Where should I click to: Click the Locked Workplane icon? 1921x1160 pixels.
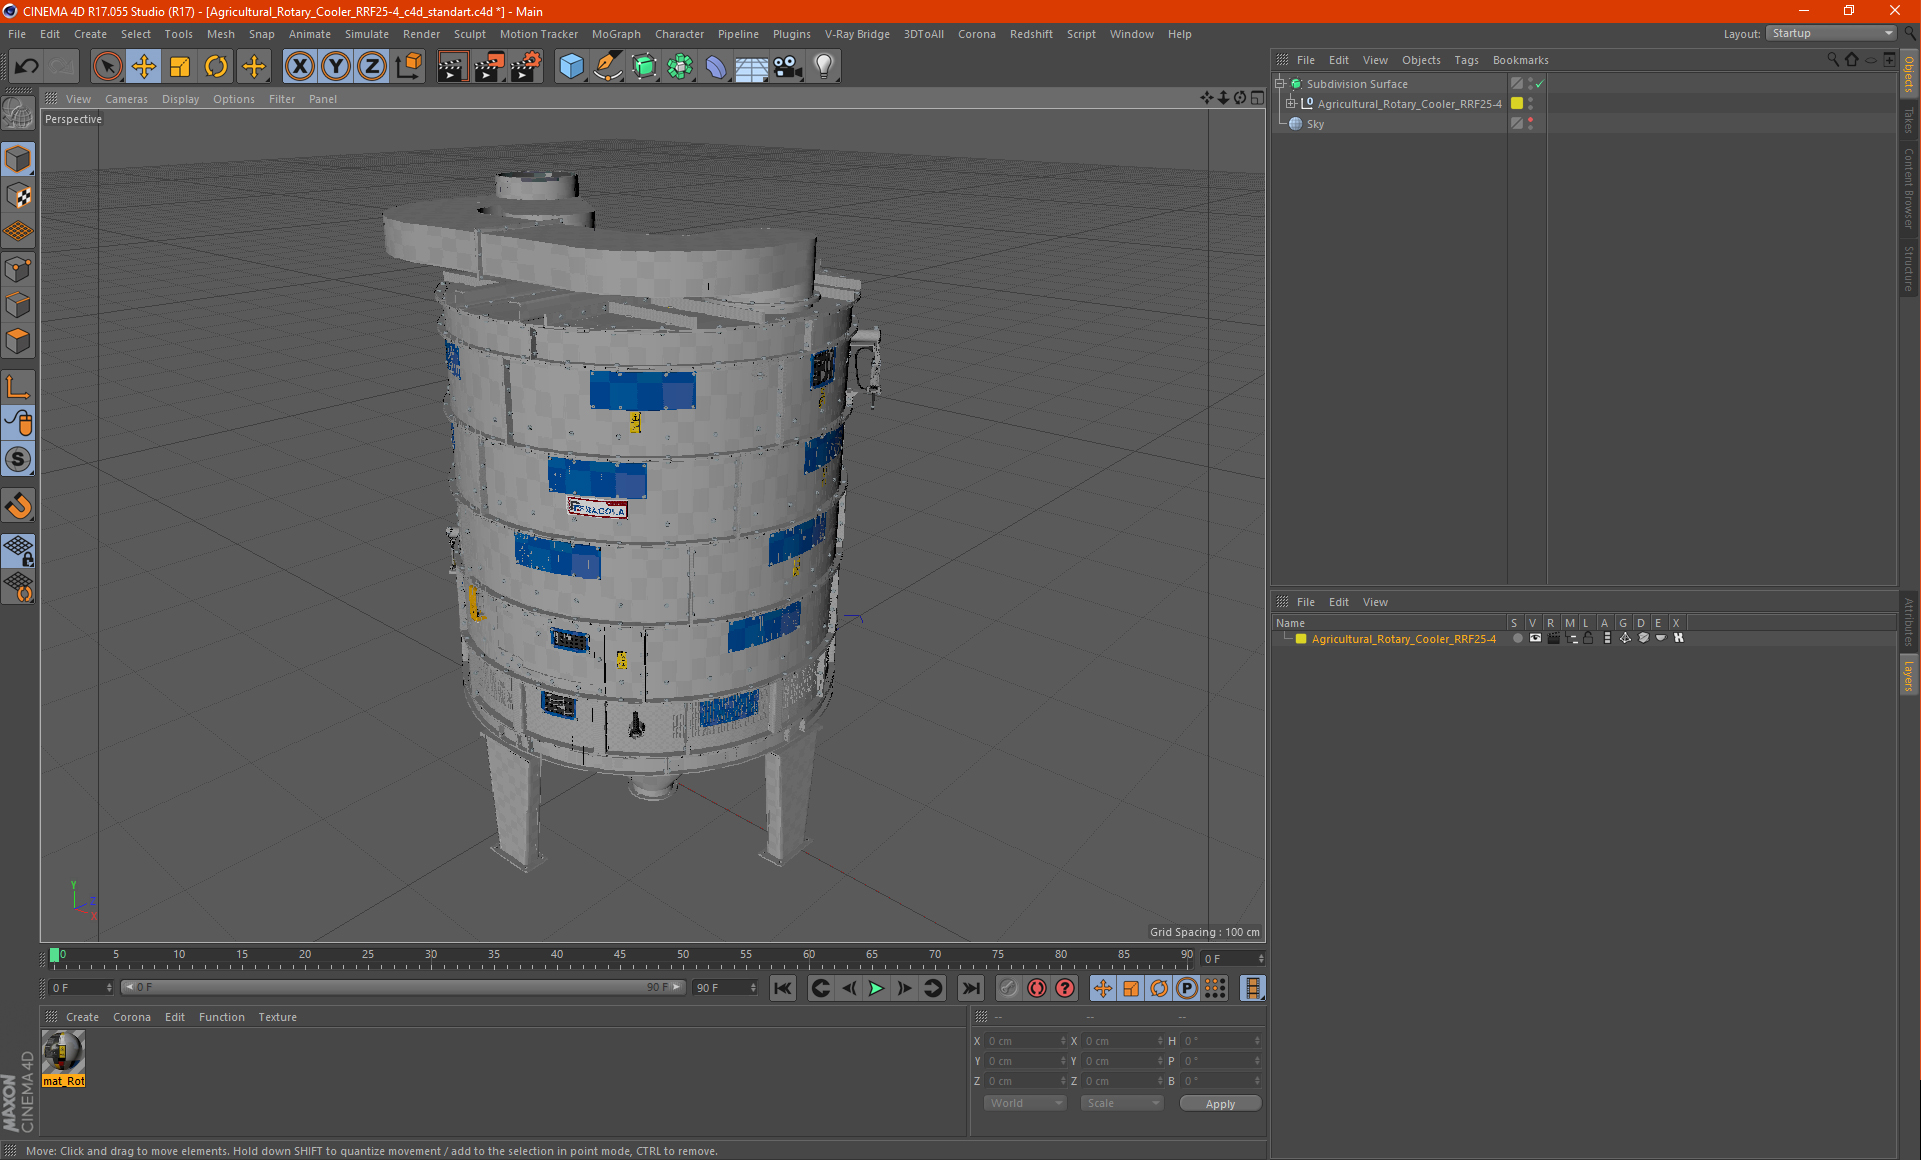tap(19, 551)
